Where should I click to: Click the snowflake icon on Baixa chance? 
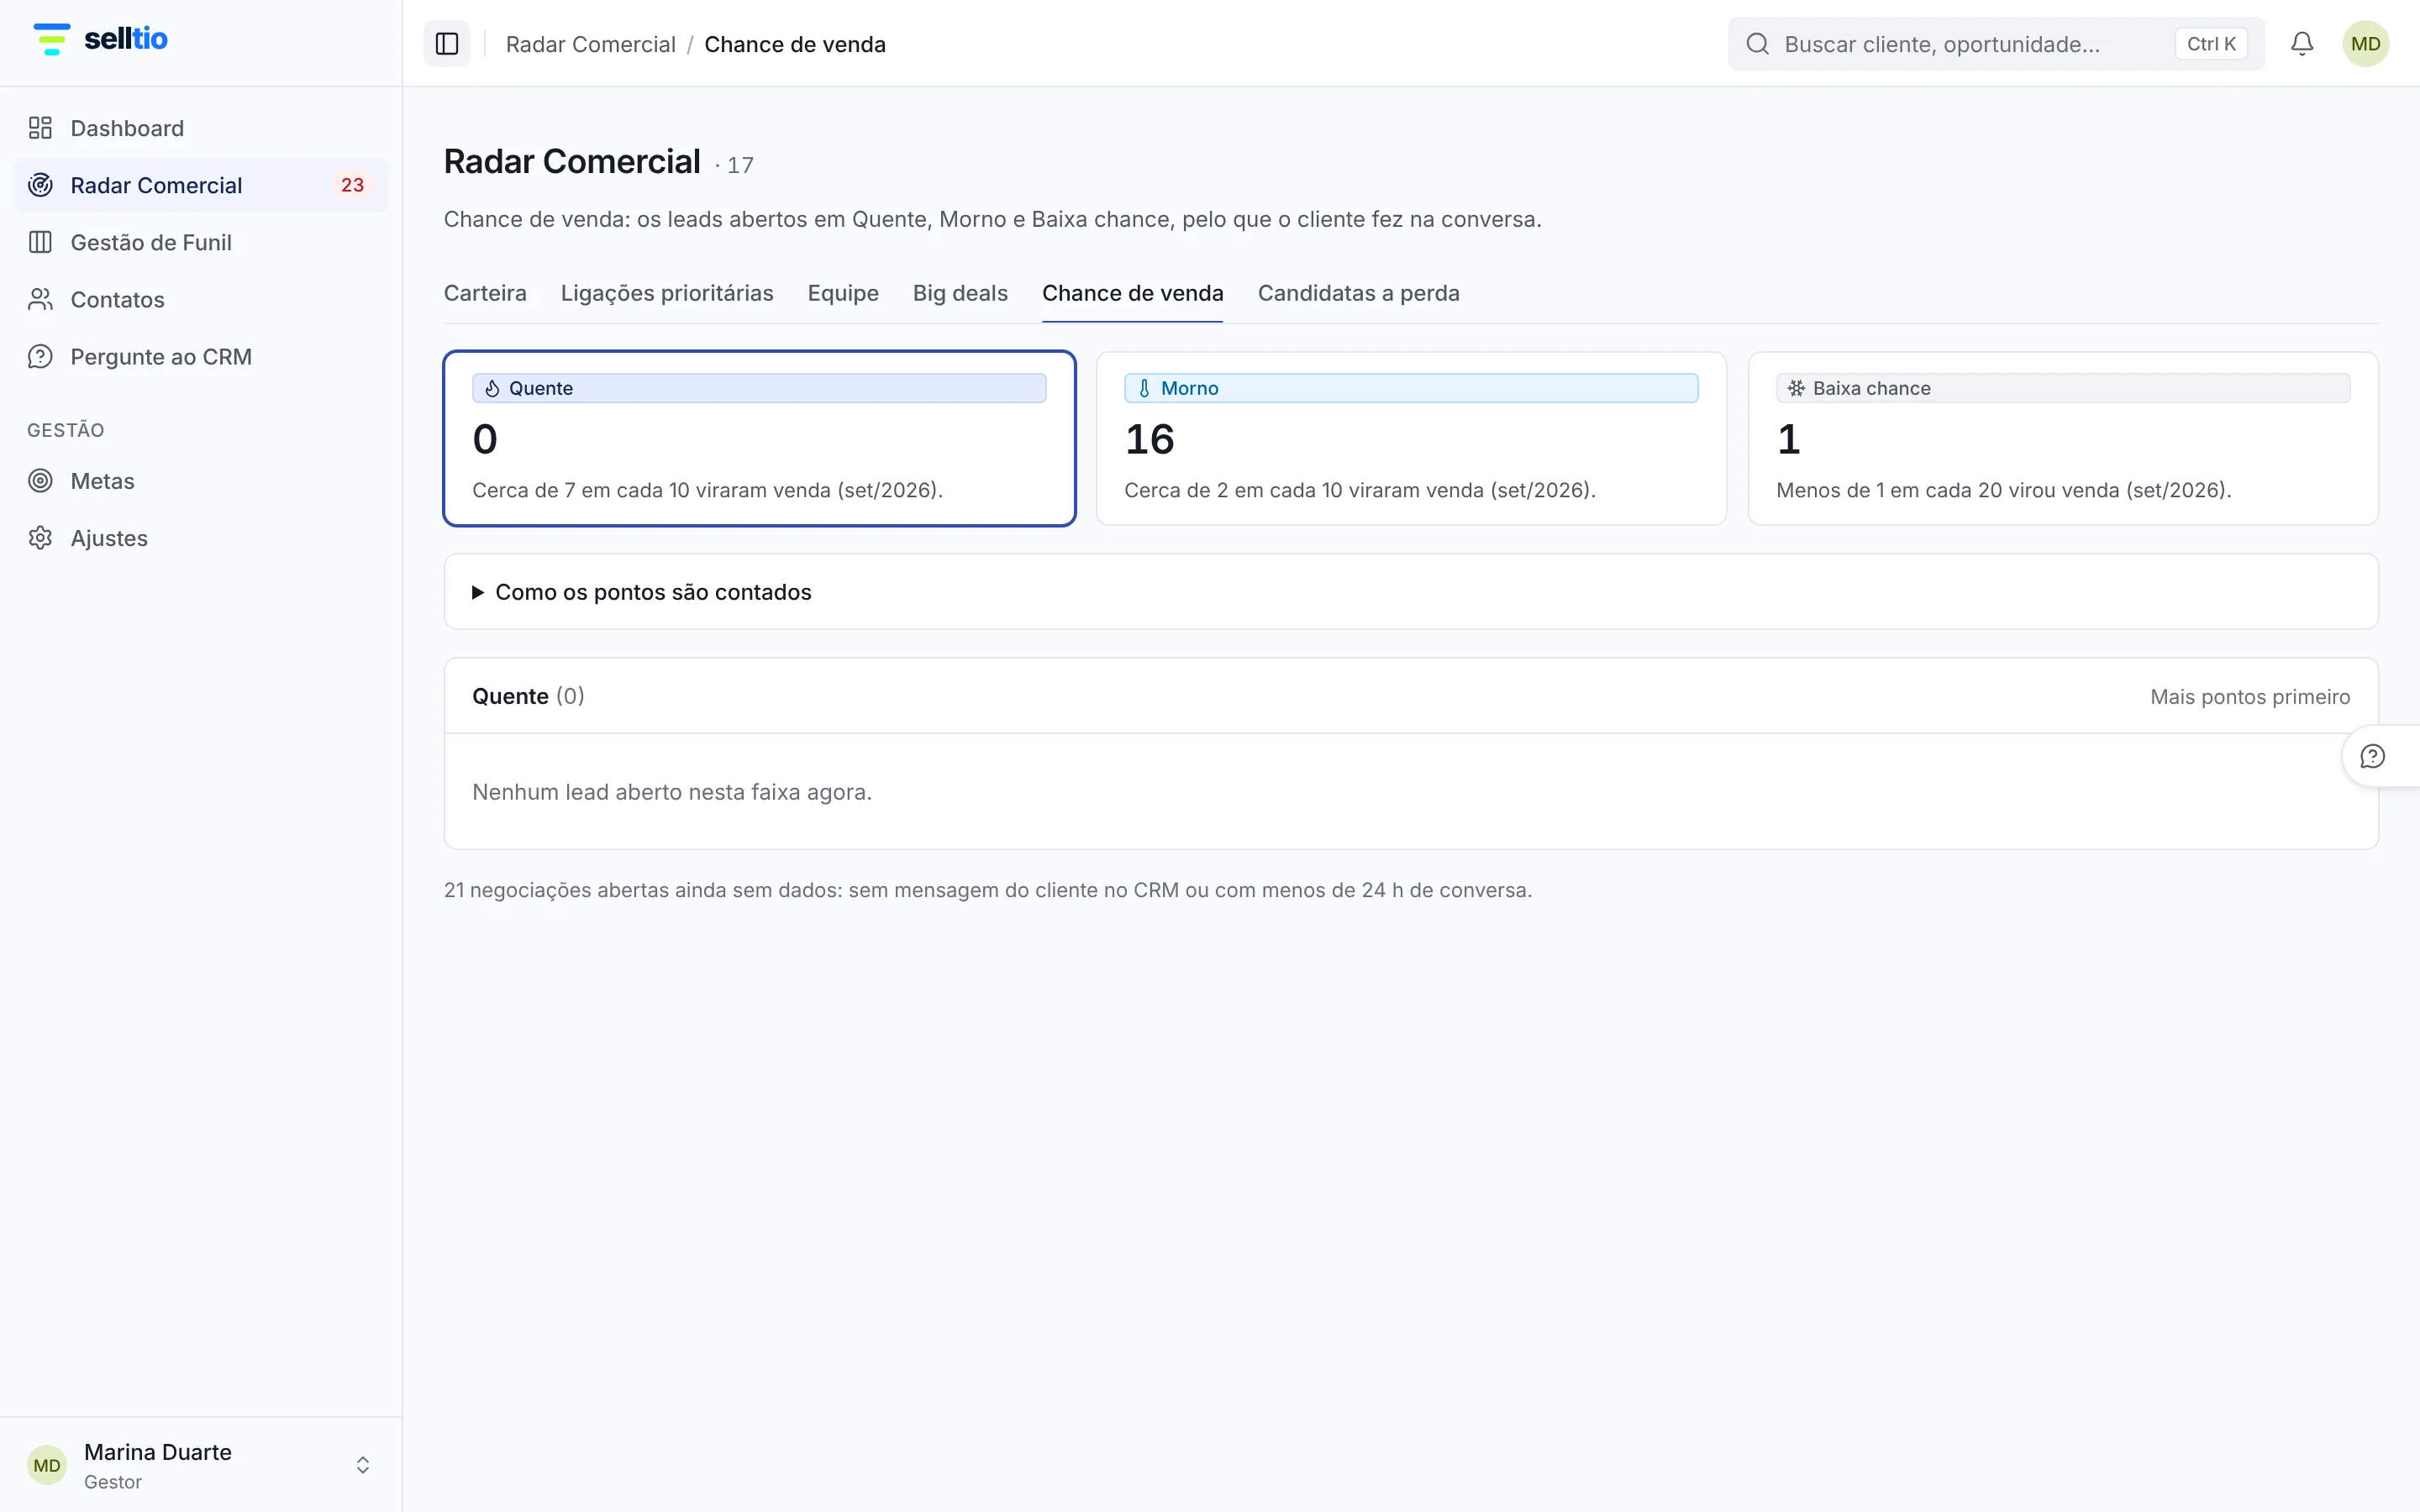click(x=1796, y=389)
